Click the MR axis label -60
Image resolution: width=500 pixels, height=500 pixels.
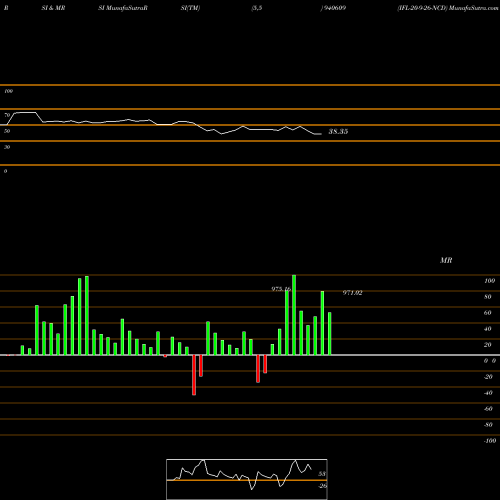[488, 409]
